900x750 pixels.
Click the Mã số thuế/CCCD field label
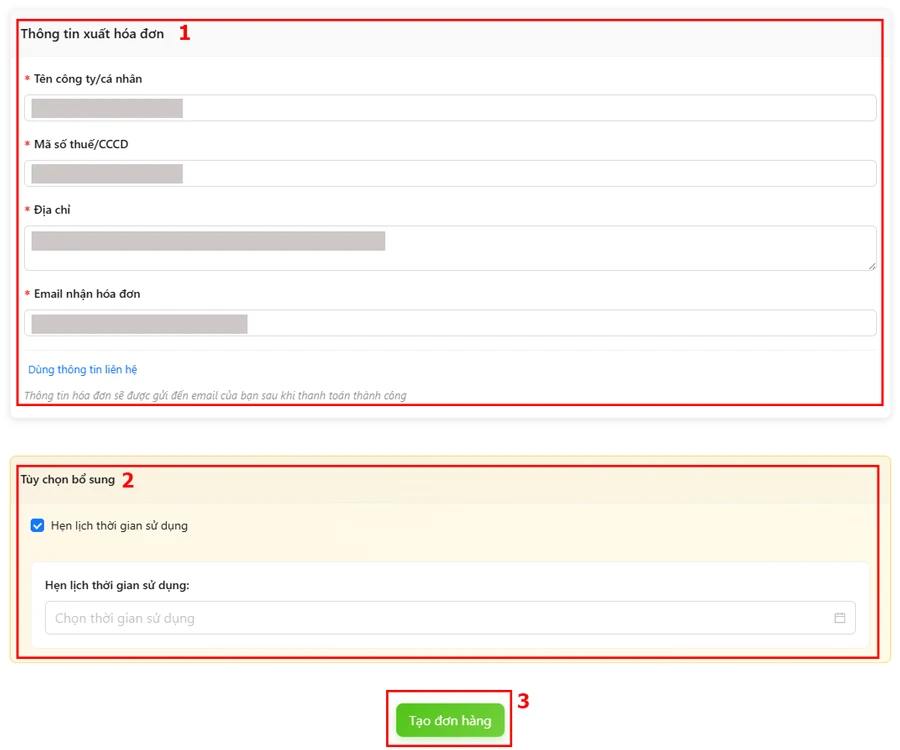[x=80, y=144]
